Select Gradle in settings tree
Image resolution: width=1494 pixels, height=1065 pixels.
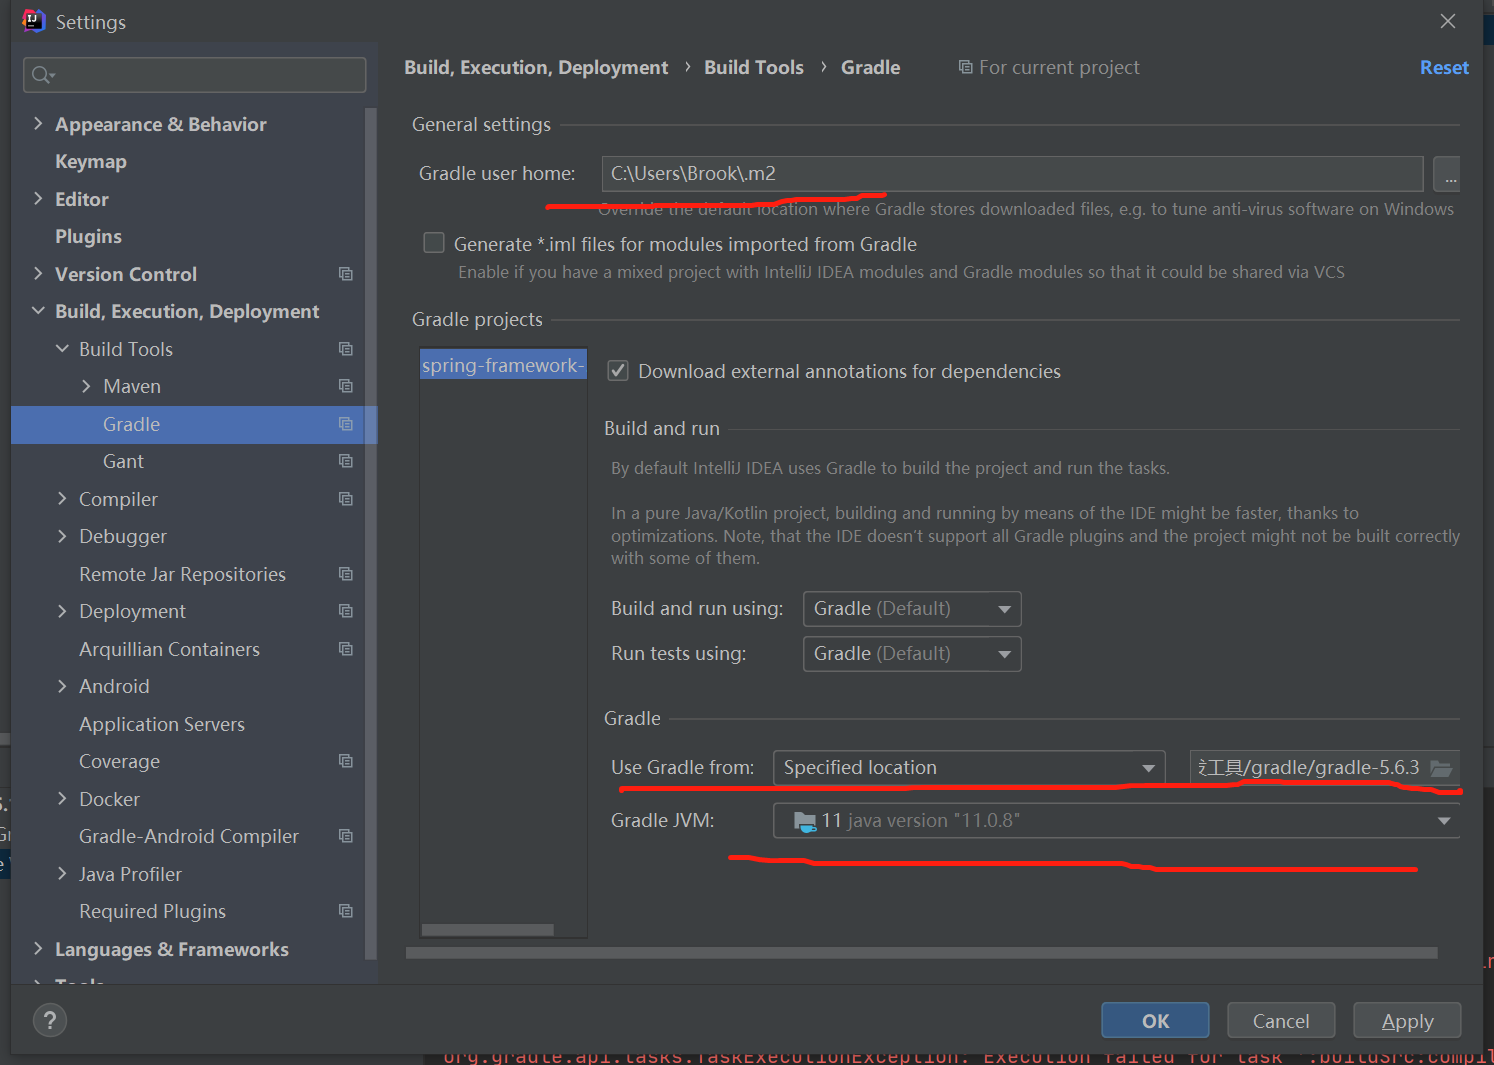click(x=194, y=424)
